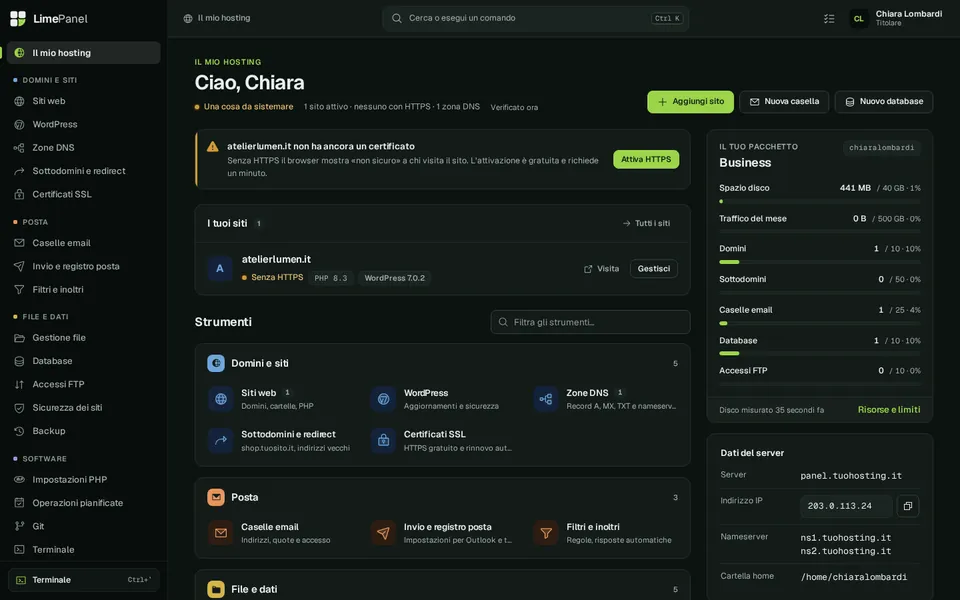Follow the Tutti i siti link
This screenshot has width=960, height=600.
pyautogui.click(x=647, y=223)
